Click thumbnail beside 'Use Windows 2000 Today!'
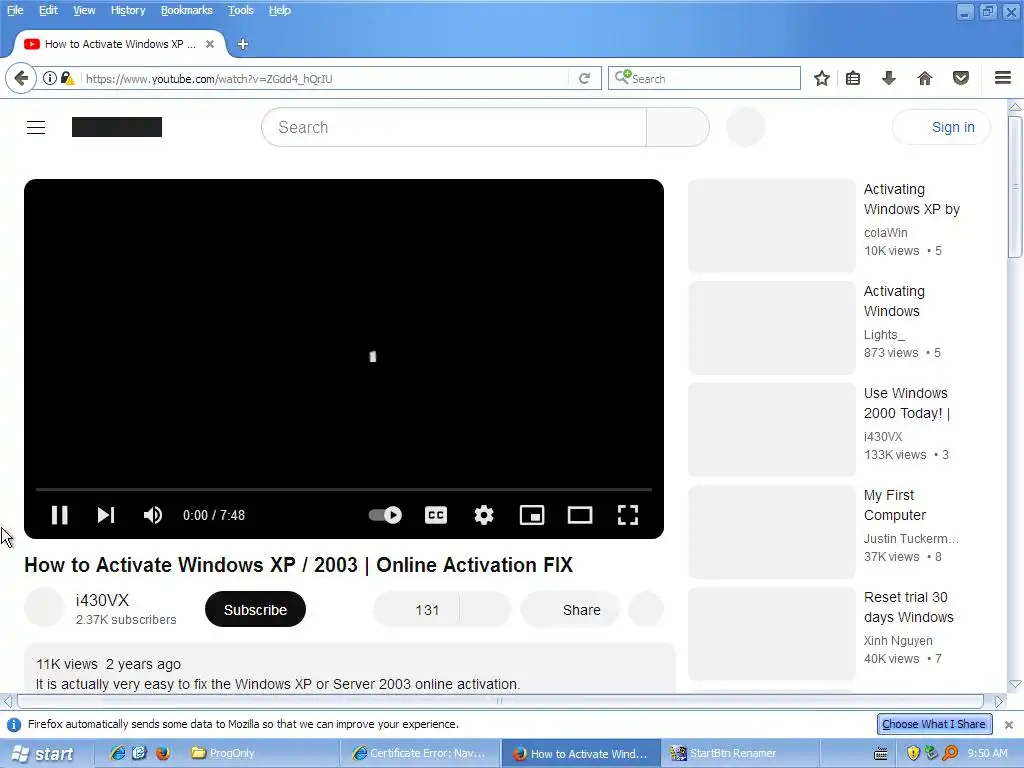 pos(772,430)
